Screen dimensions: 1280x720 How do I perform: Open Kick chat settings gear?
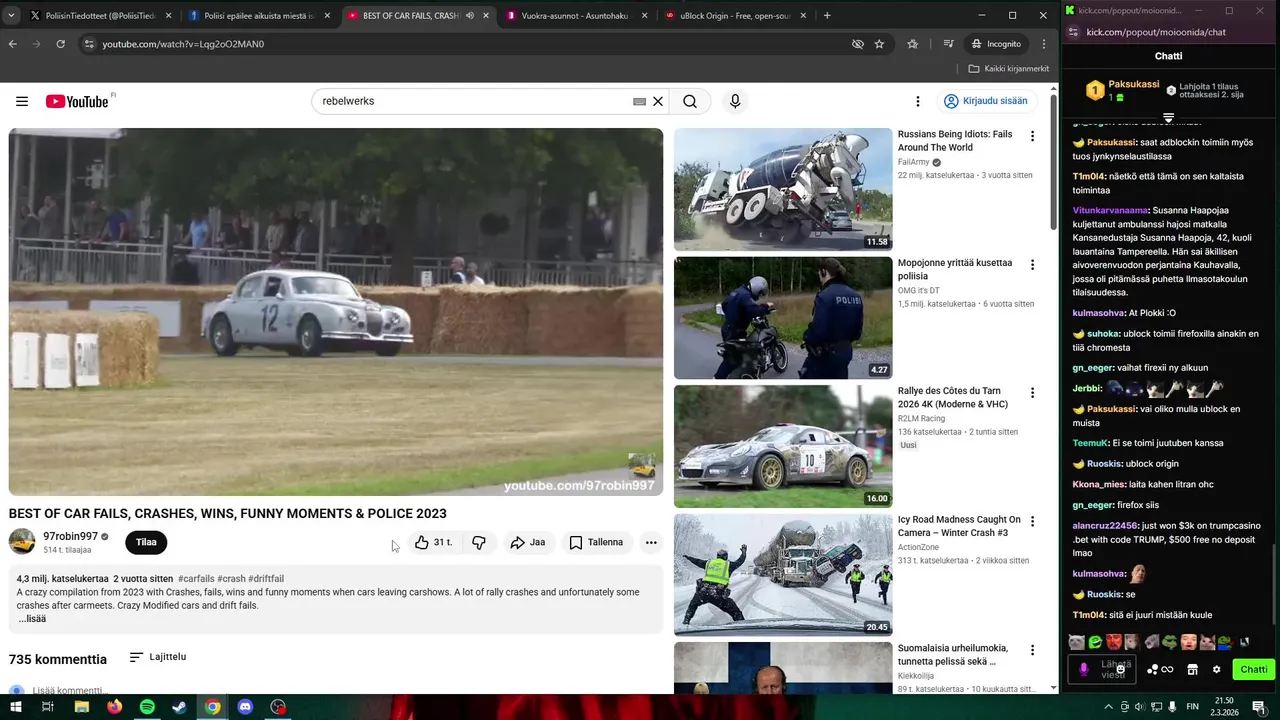(1216, 670)
